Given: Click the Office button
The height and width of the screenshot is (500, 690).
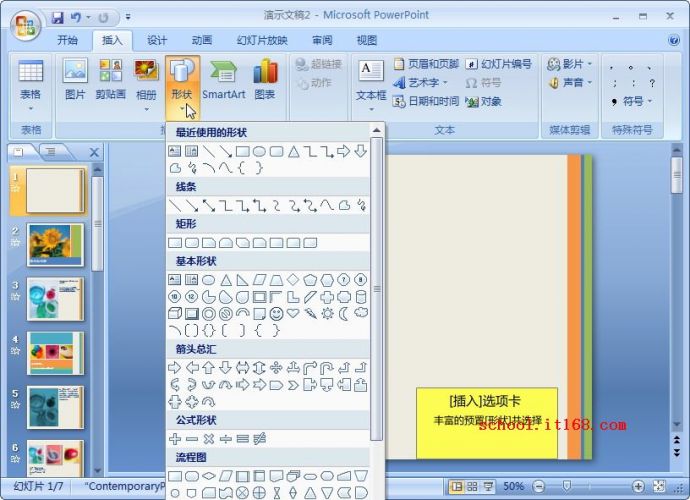Looking at the screenshot, I should click(26, 25).
